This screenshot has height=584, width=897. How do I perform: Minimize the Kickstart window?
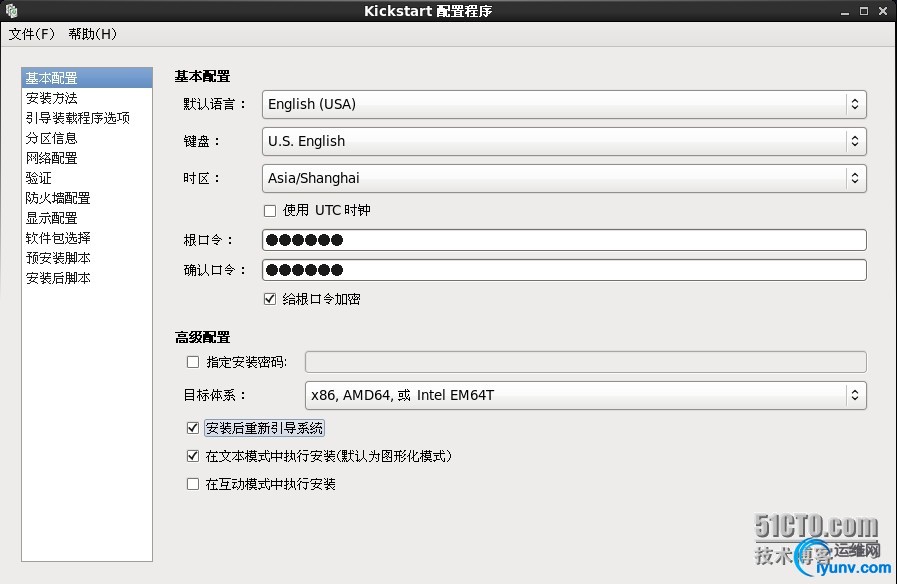coord(845,11)
